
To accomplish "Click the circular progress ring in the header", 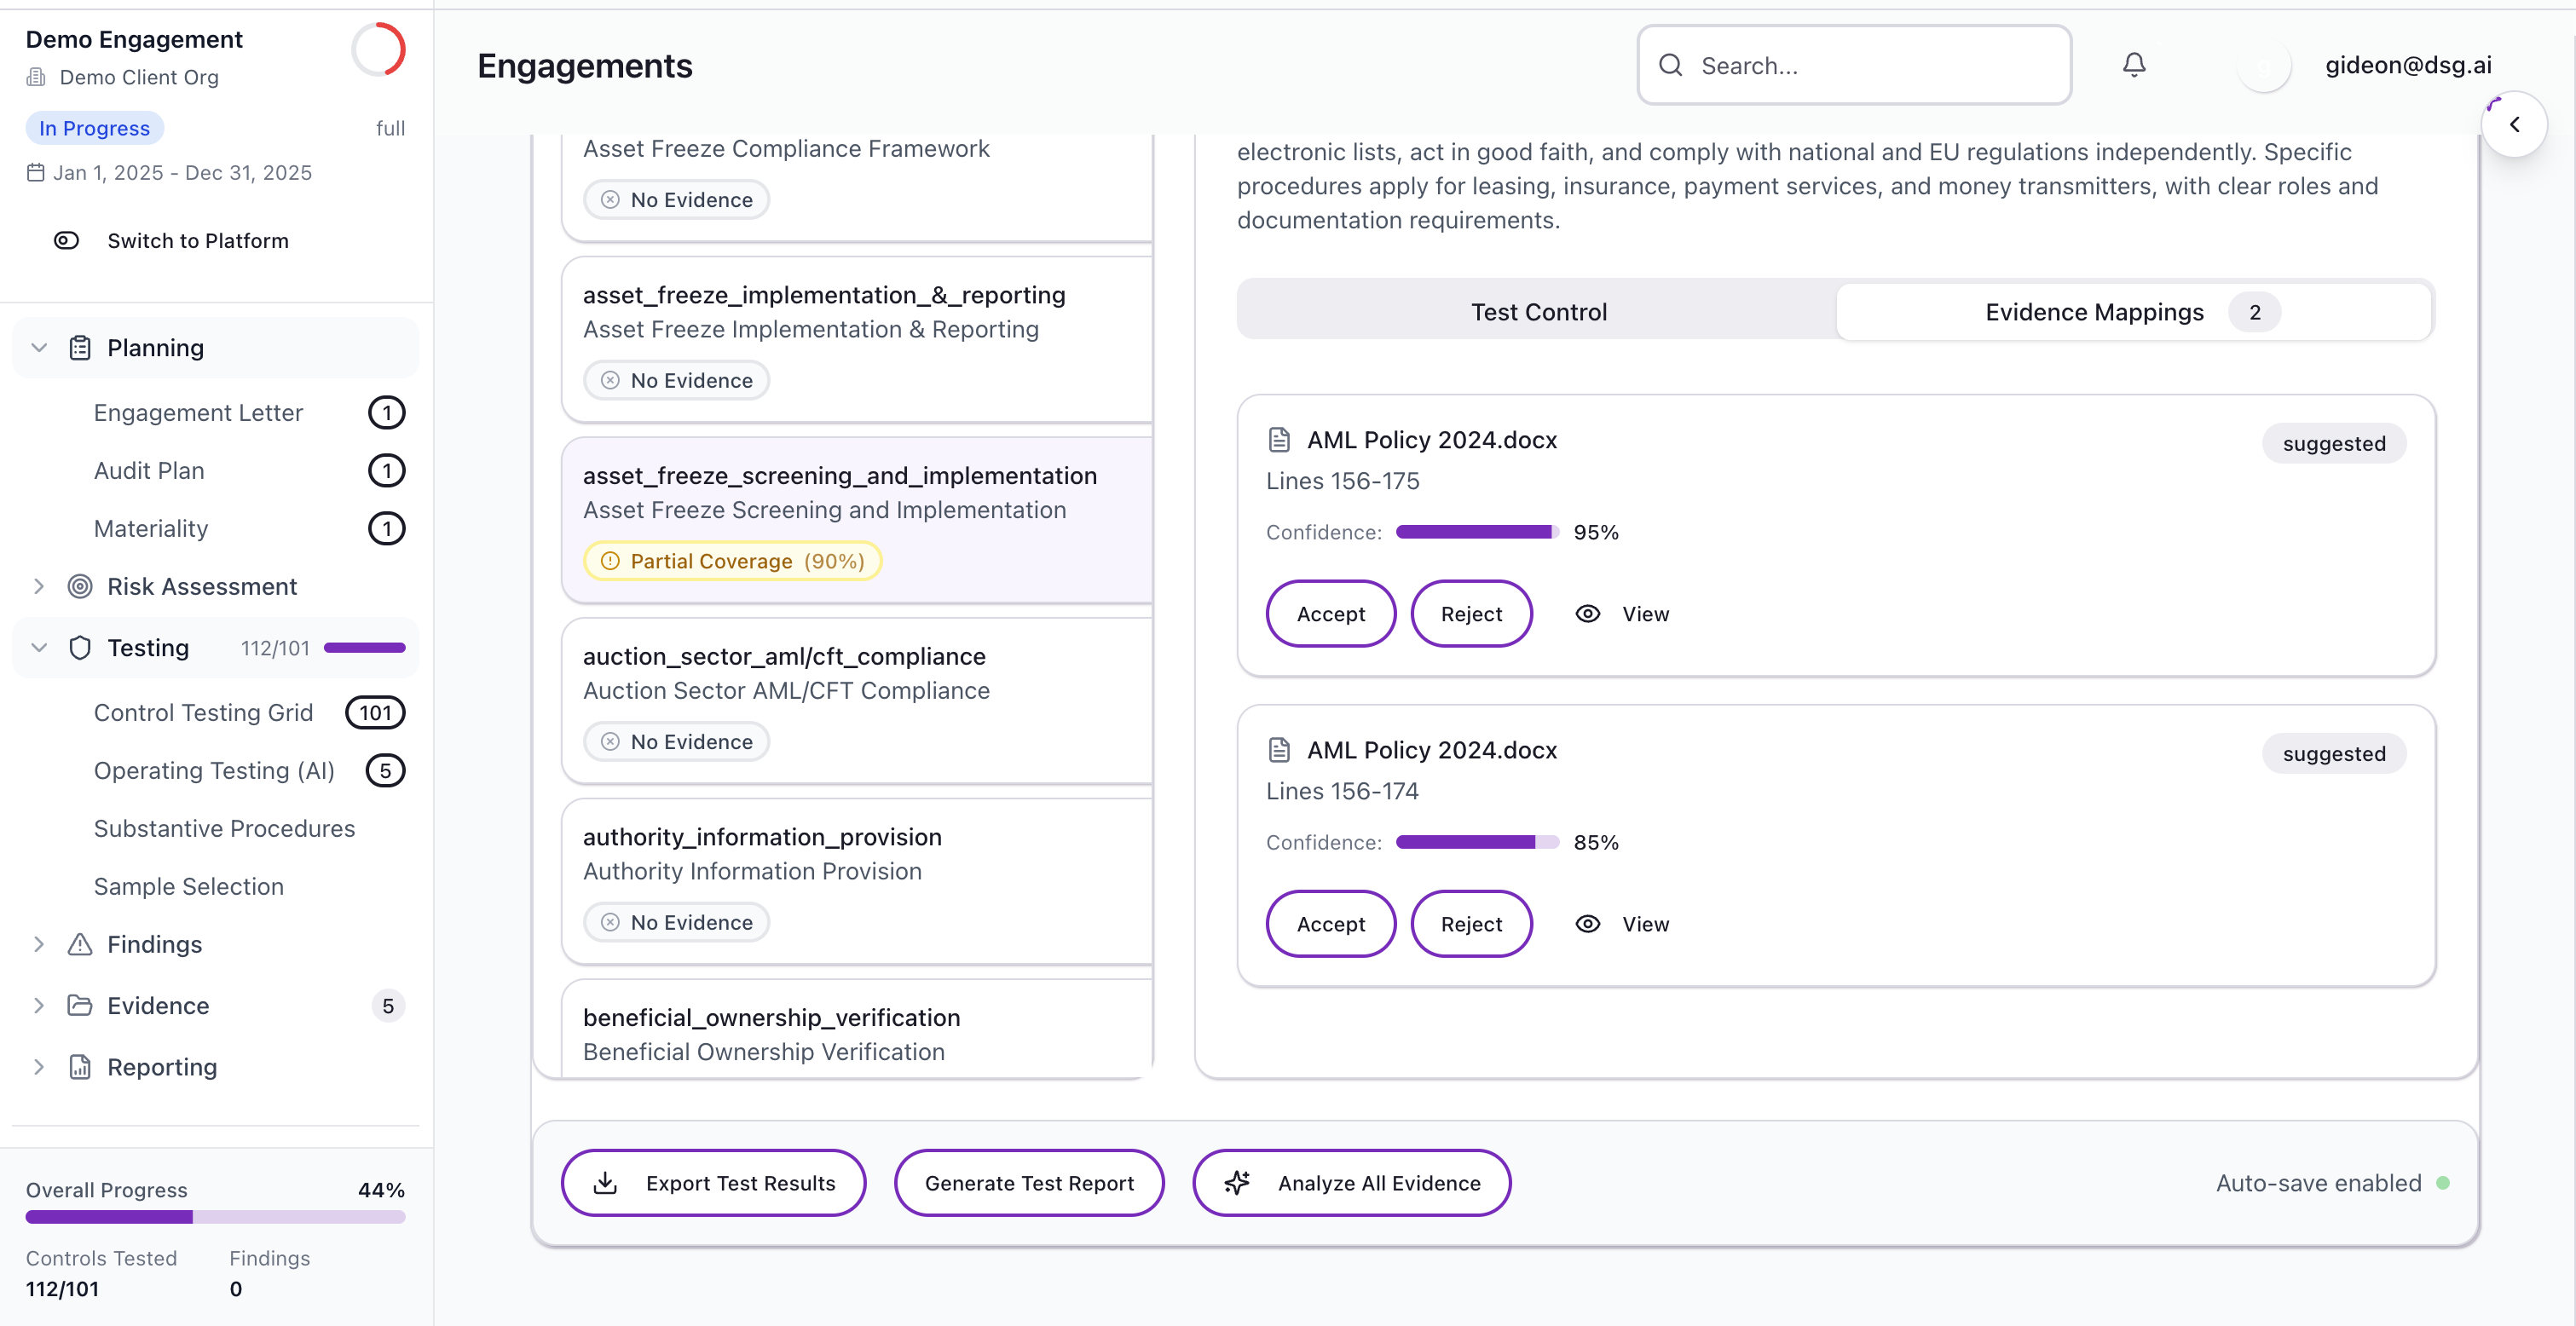I will [378, 50].
